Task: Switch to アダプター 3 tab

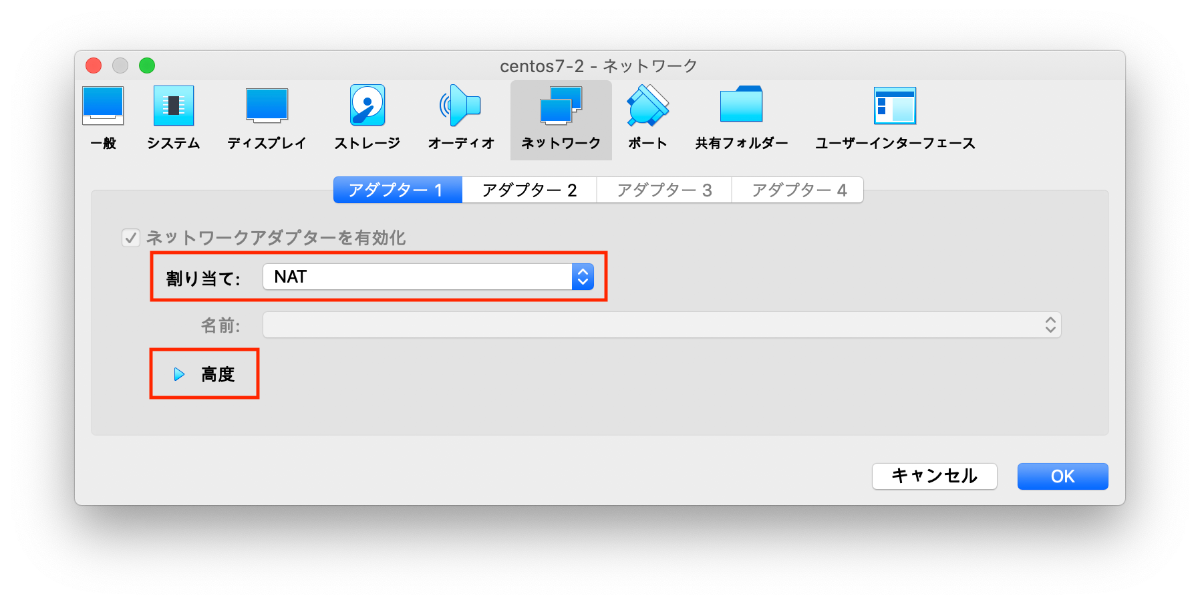Action: pos(664,190)
